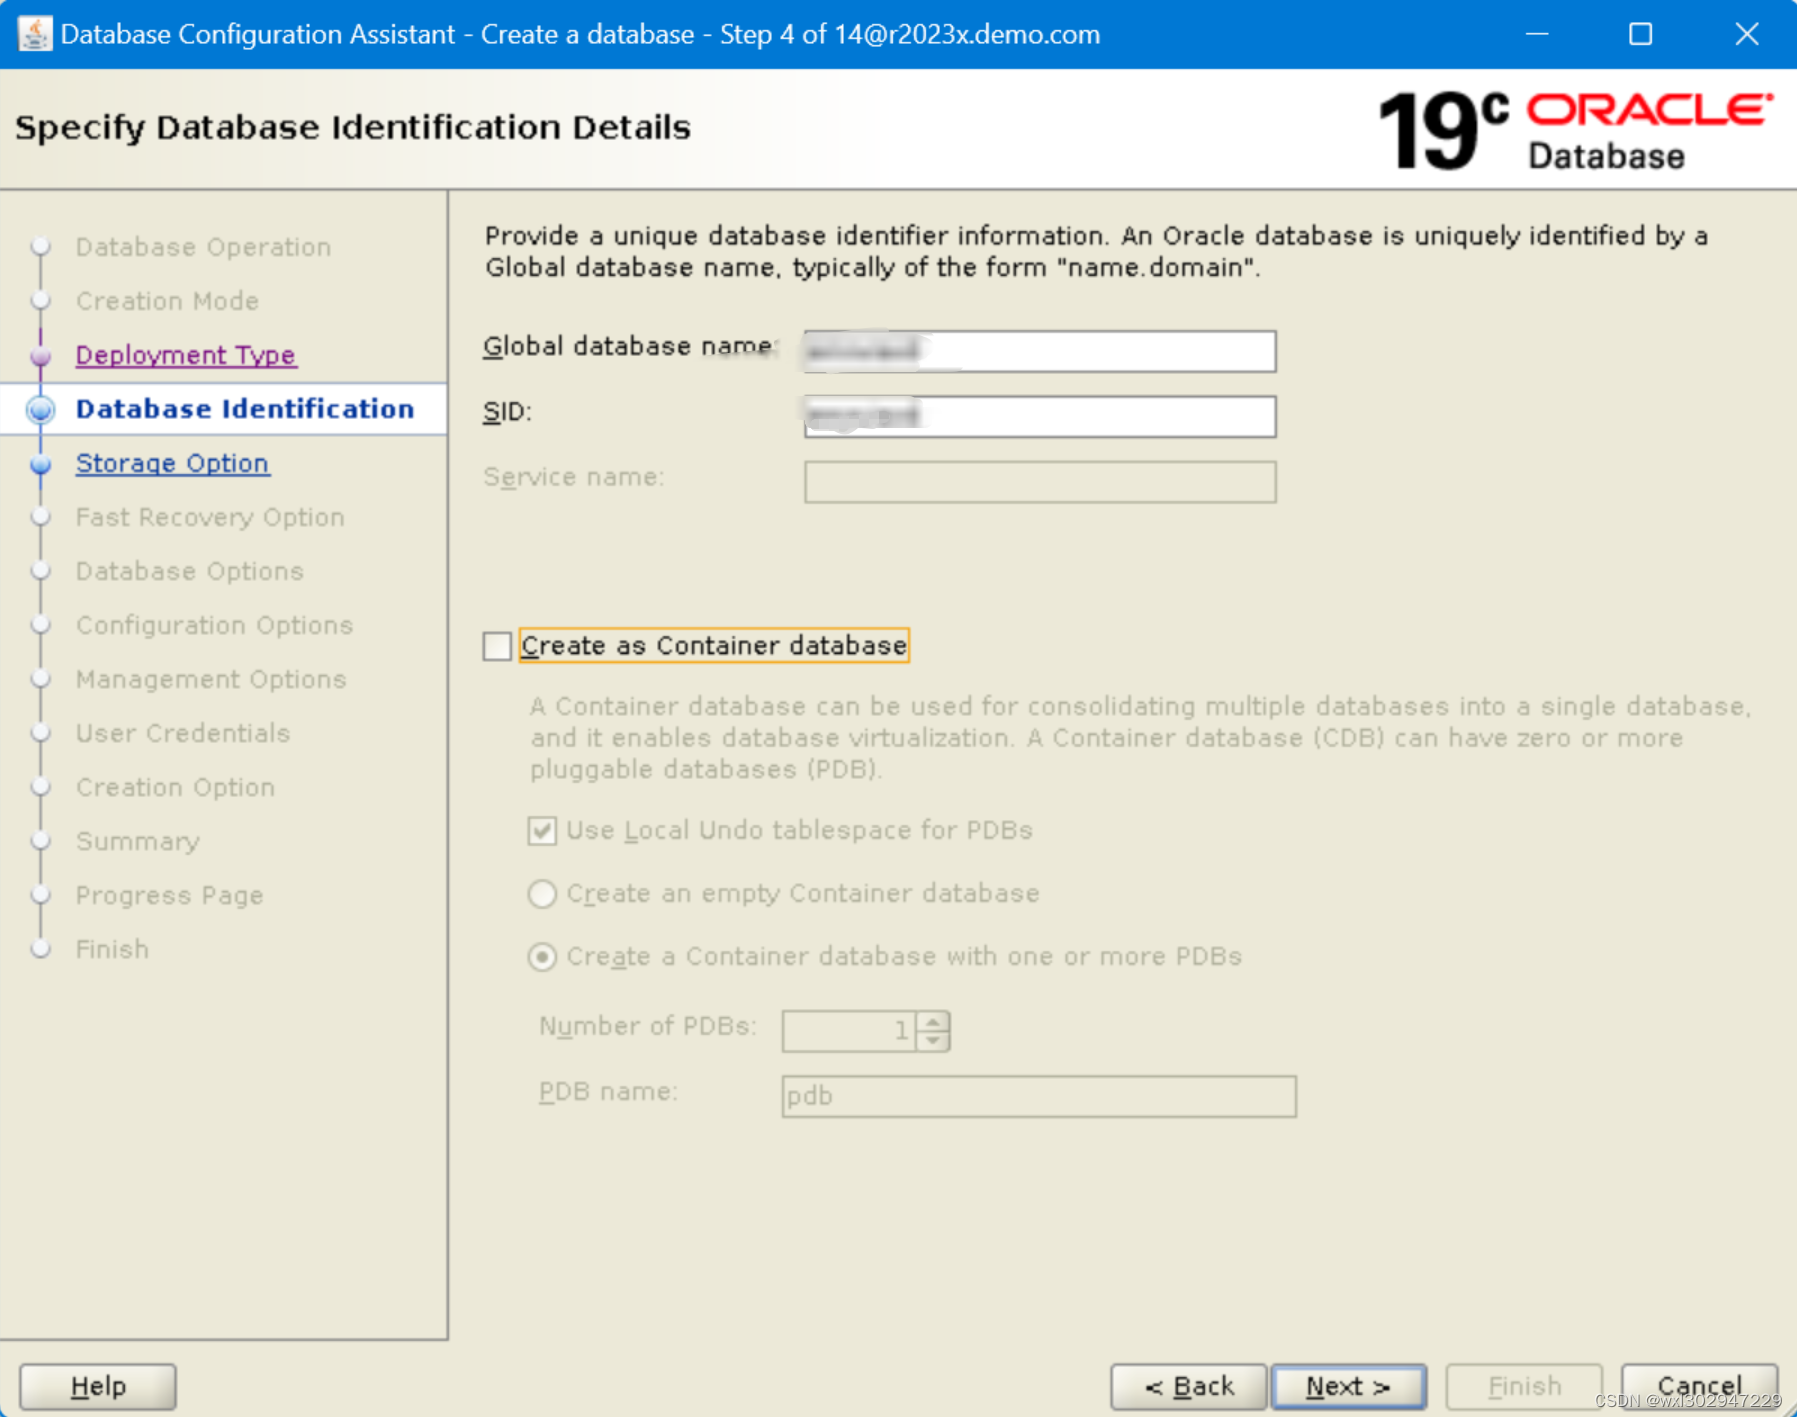Click the Database Options step
1797x1417 pixels.
(189, 571)
